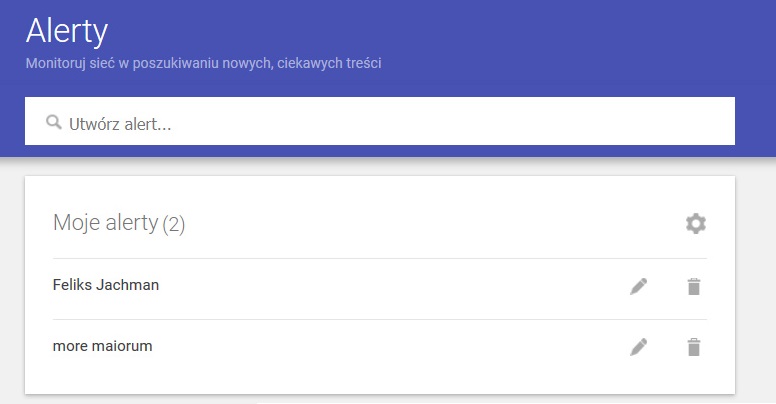Click empty space in Feliks Jachman row

[x=400, y=287]
